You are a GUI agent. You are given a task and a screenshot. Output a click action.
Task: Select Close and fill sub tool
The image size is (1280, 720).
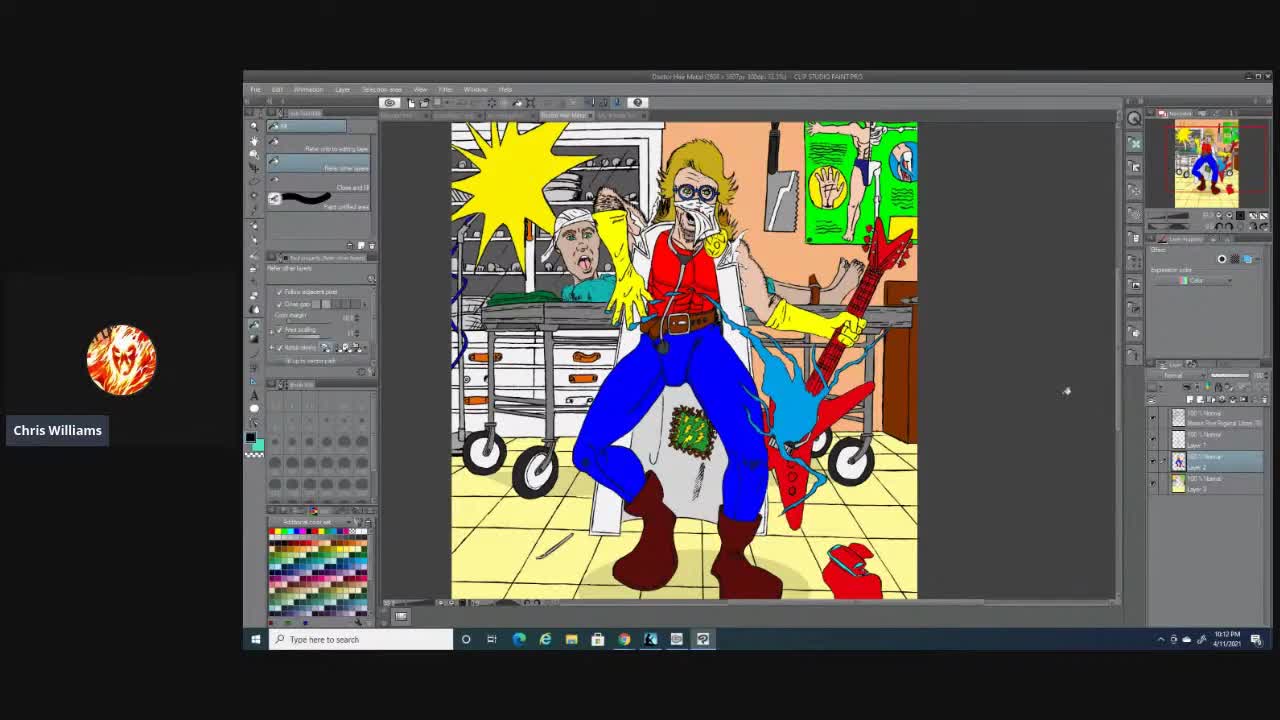click(x=318, y=182)
